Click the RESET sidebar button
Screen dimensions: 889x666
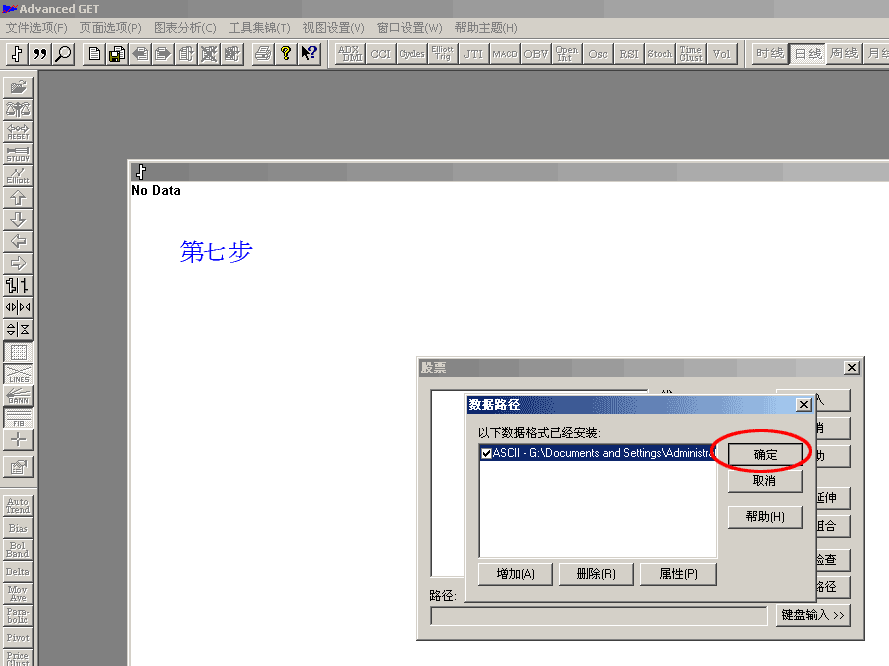18,131
